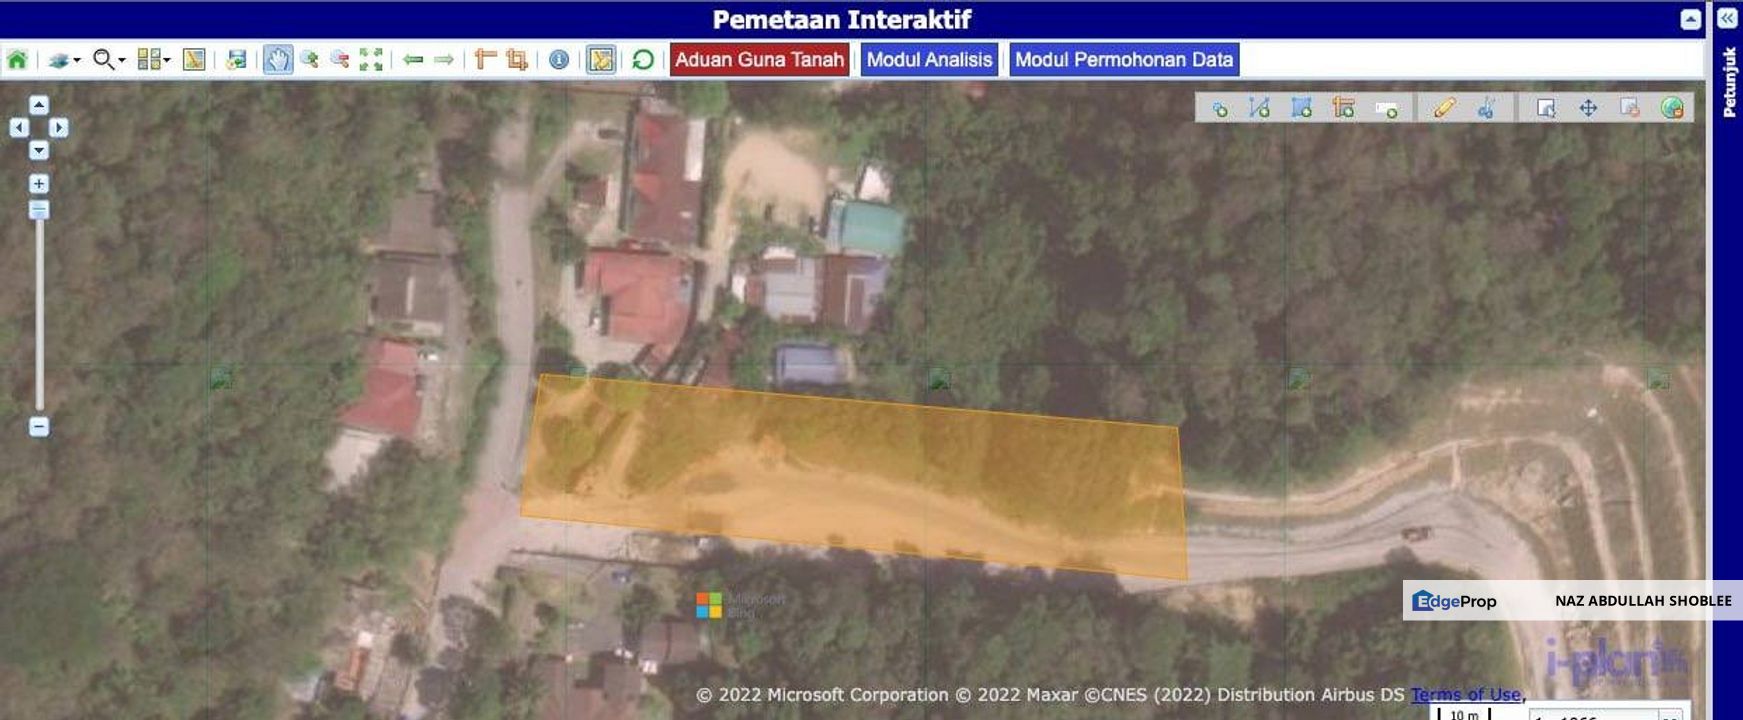Pan the map up with arrow
The width and height of the screenshot is (1743, 720).
[38, 105]
